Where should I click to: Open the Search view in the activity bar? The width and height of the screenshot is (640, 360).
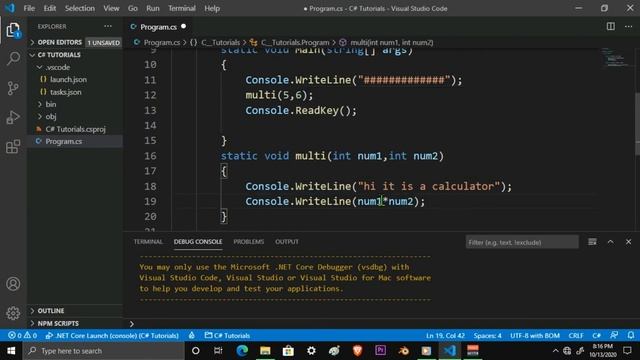13,59
